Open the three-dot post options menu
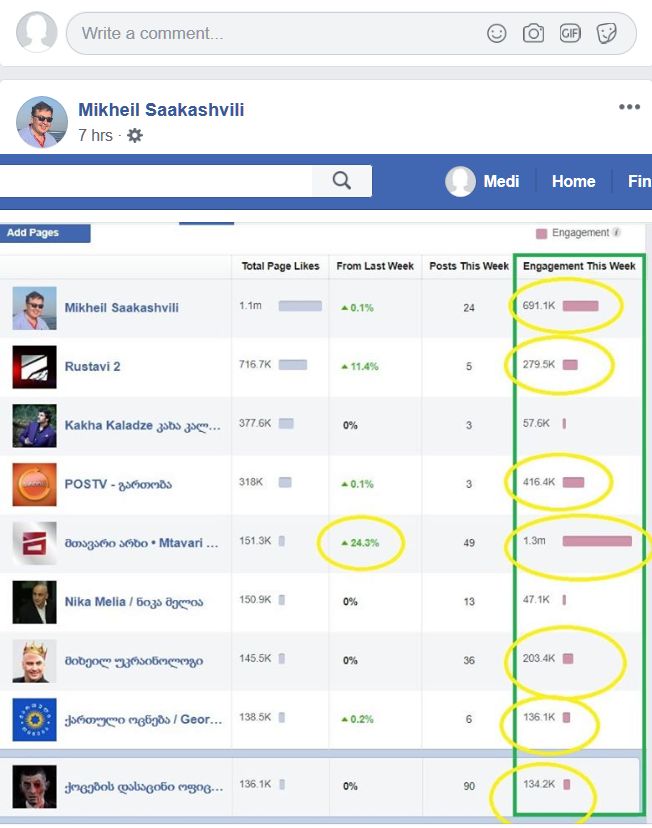The height and width of the screenshot is (828, 652). (x=629, y=108)
